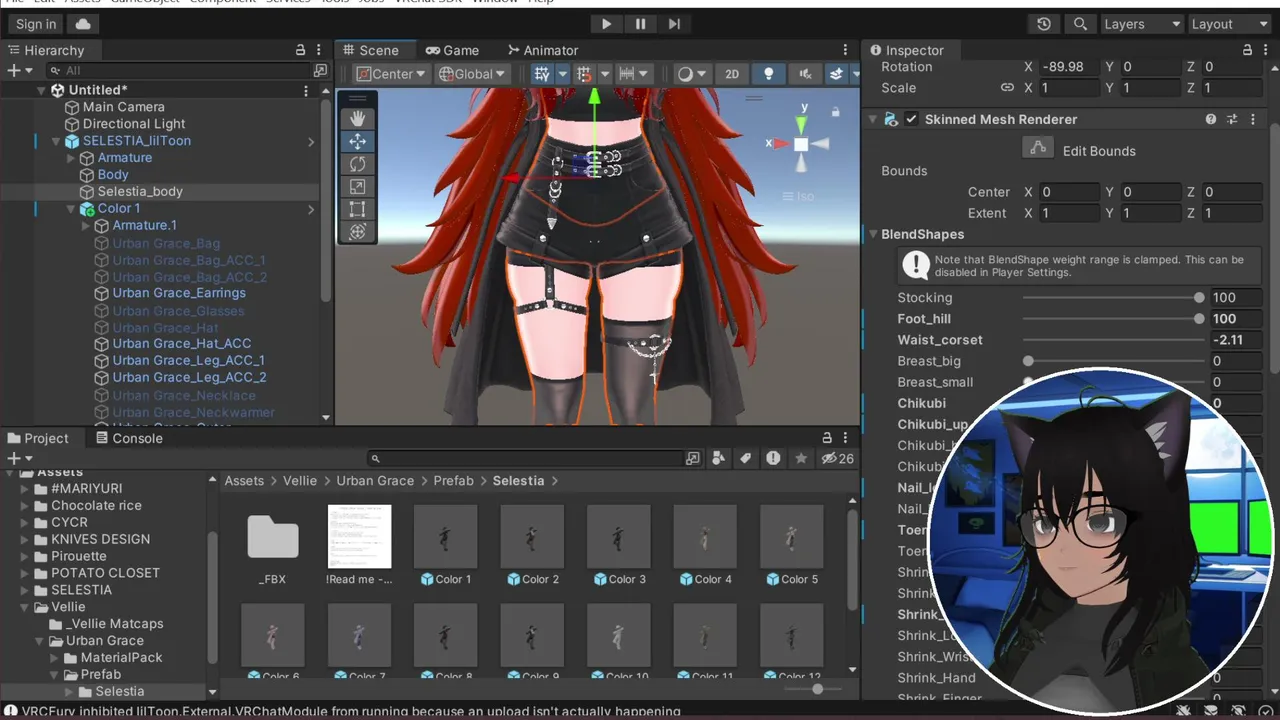Image resolution: width=1280 pixels, height=720 pixels.
Task: Navigate to Prefab in Project breadcrumb
Action: pos(453,481)
